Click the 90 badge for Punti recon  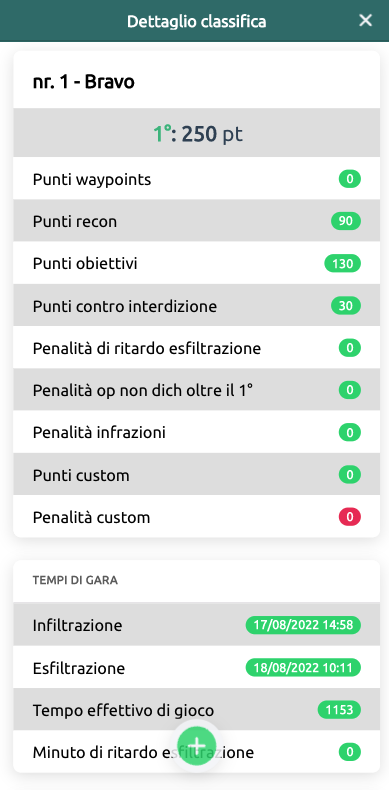[346, 221]
